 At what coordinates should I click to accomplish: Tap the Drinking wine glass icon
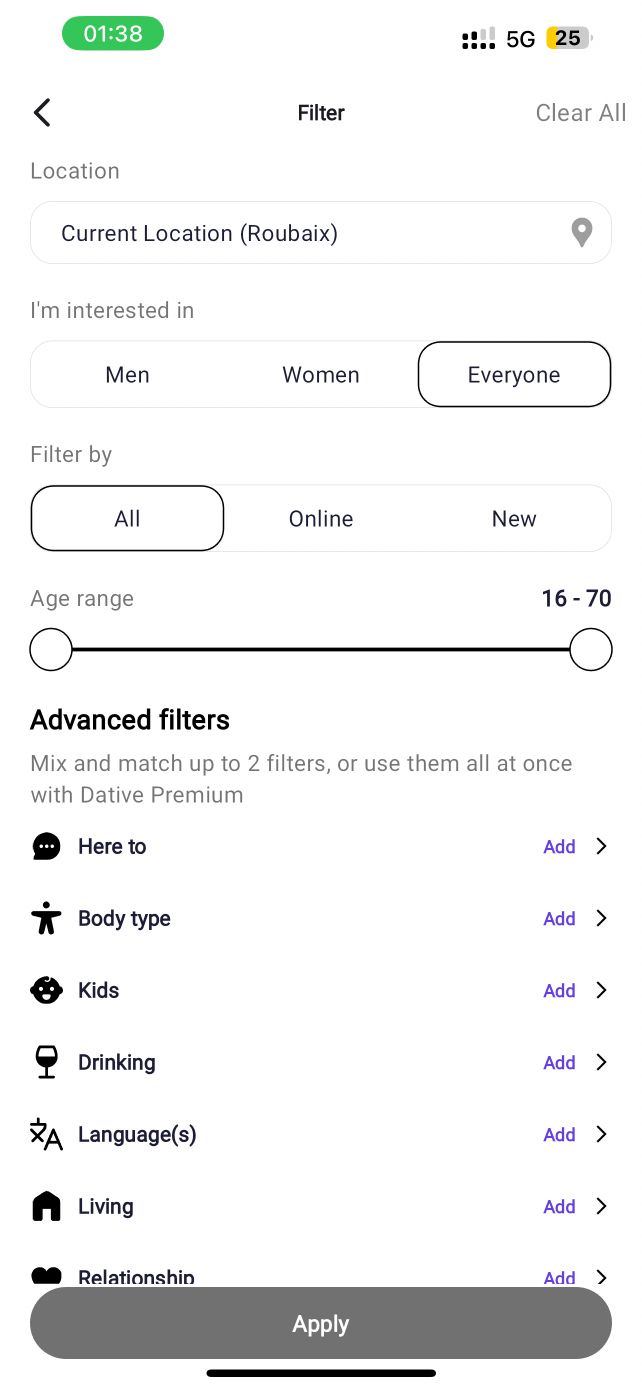tap(46, 1063)
